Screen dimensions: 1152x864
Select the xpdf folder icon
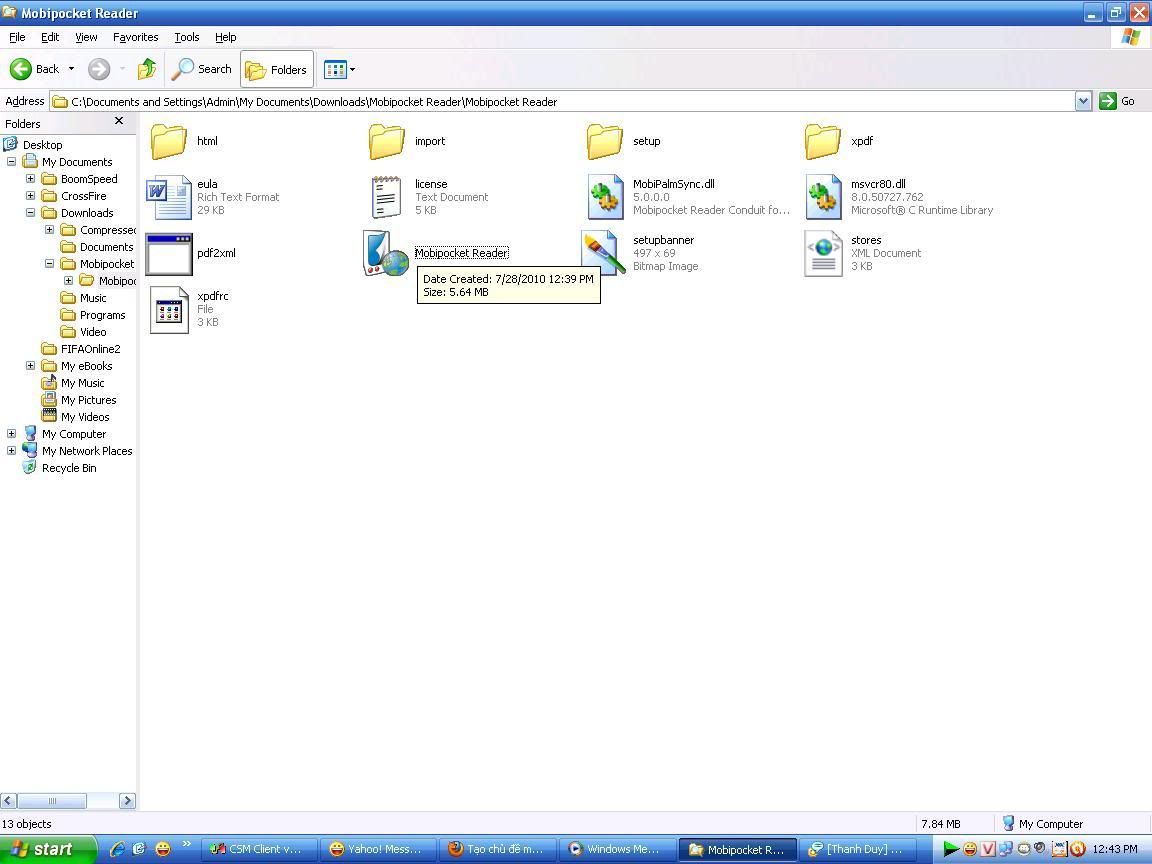pyautogui.click(x=823, y=141)
